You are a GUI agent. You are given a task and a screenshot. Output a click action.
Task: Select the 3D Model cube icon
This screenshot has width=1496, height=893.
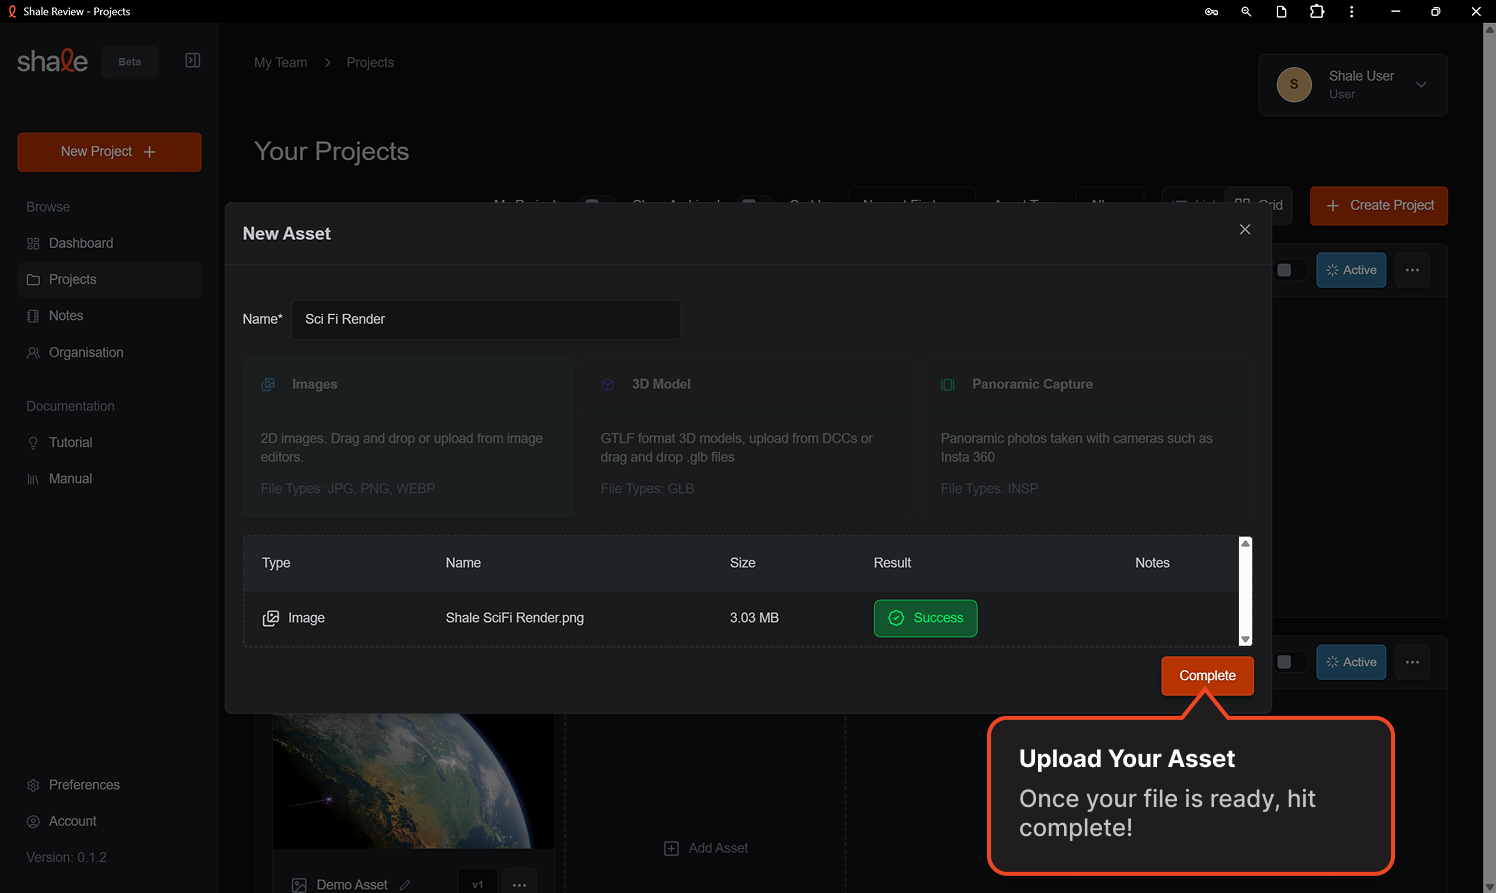607,384
